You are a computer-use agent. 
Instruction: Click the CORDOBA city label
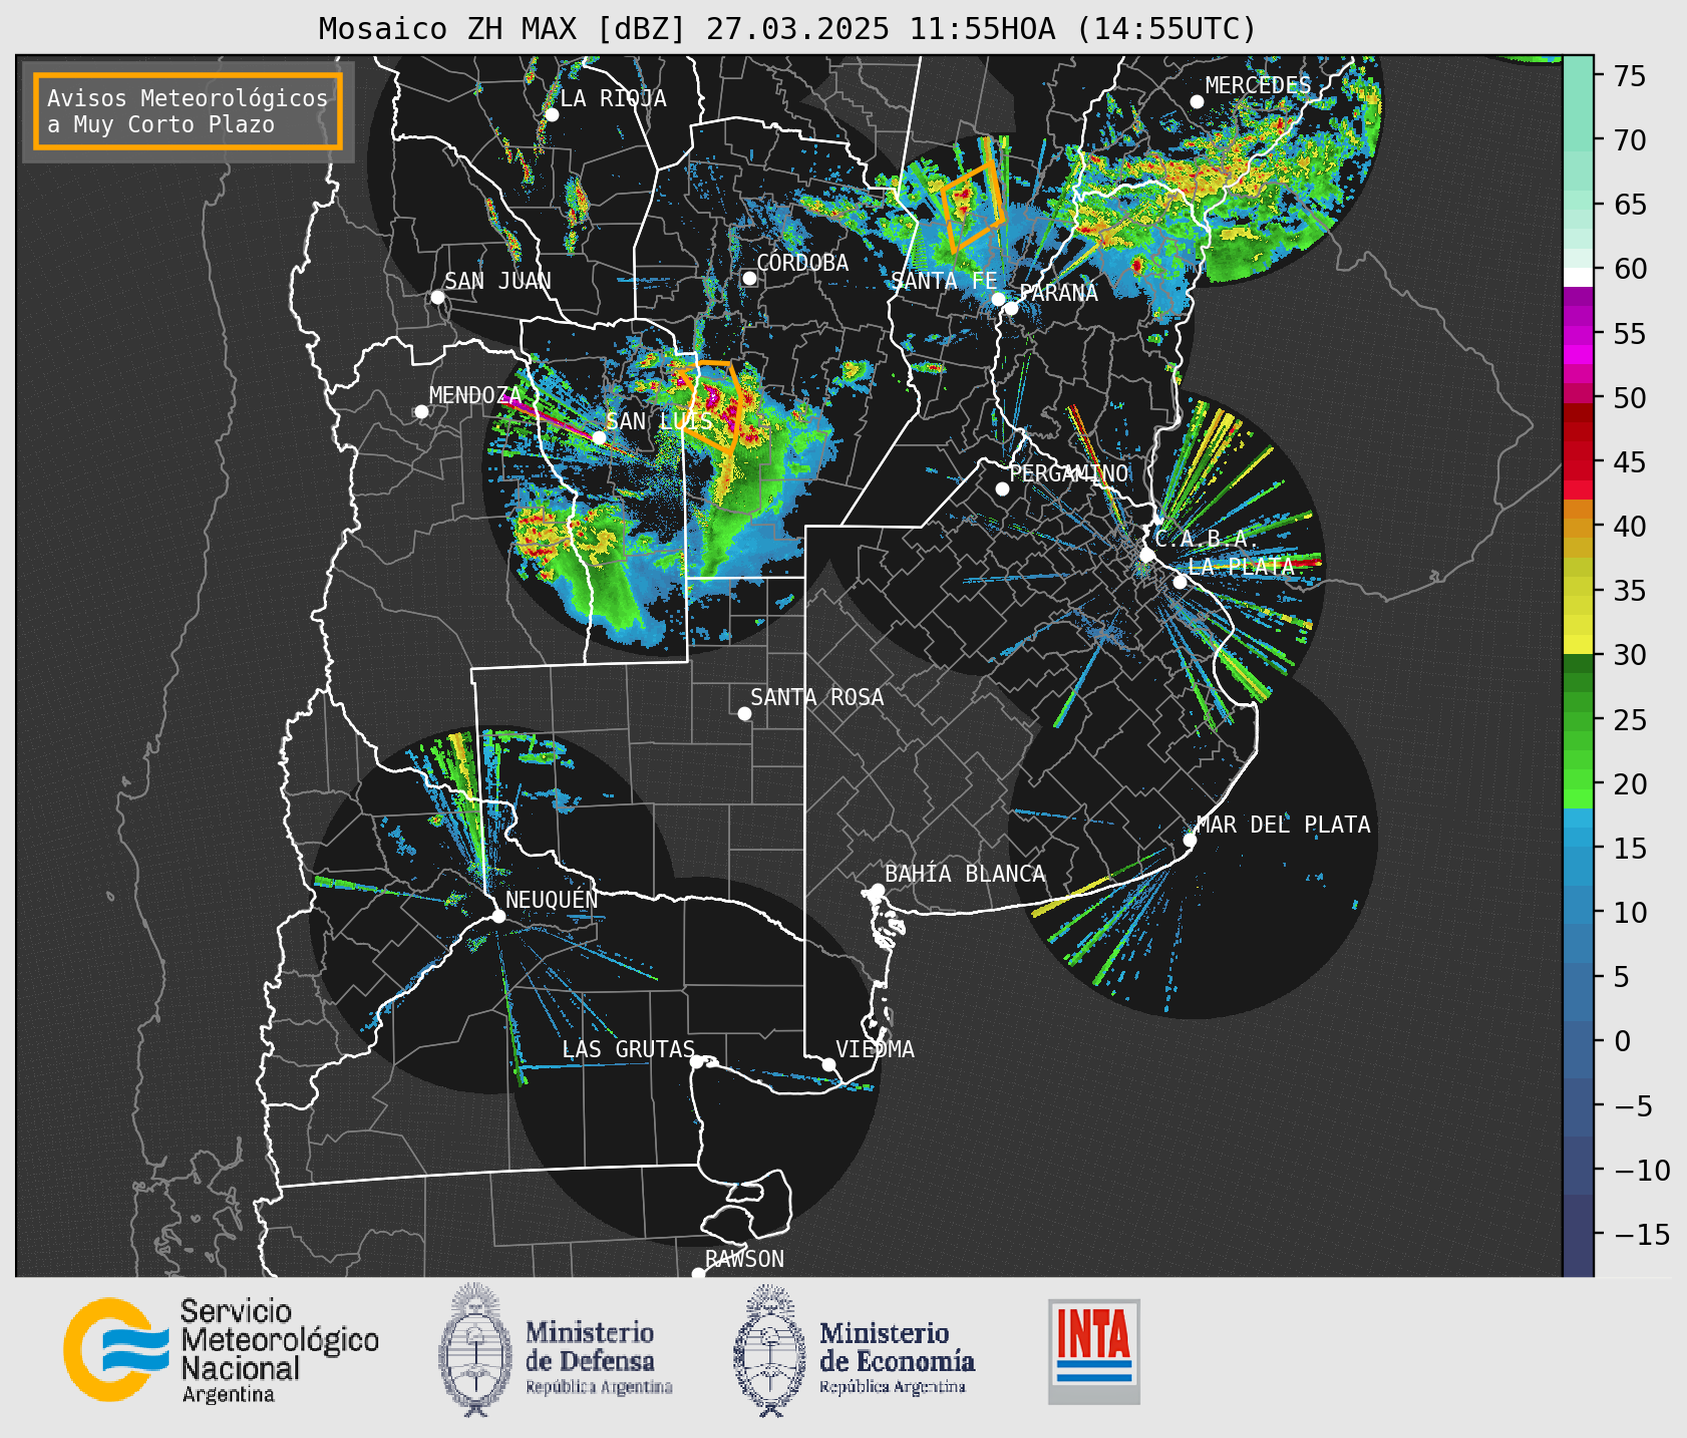pyautogui.click(x=802, y=263)
